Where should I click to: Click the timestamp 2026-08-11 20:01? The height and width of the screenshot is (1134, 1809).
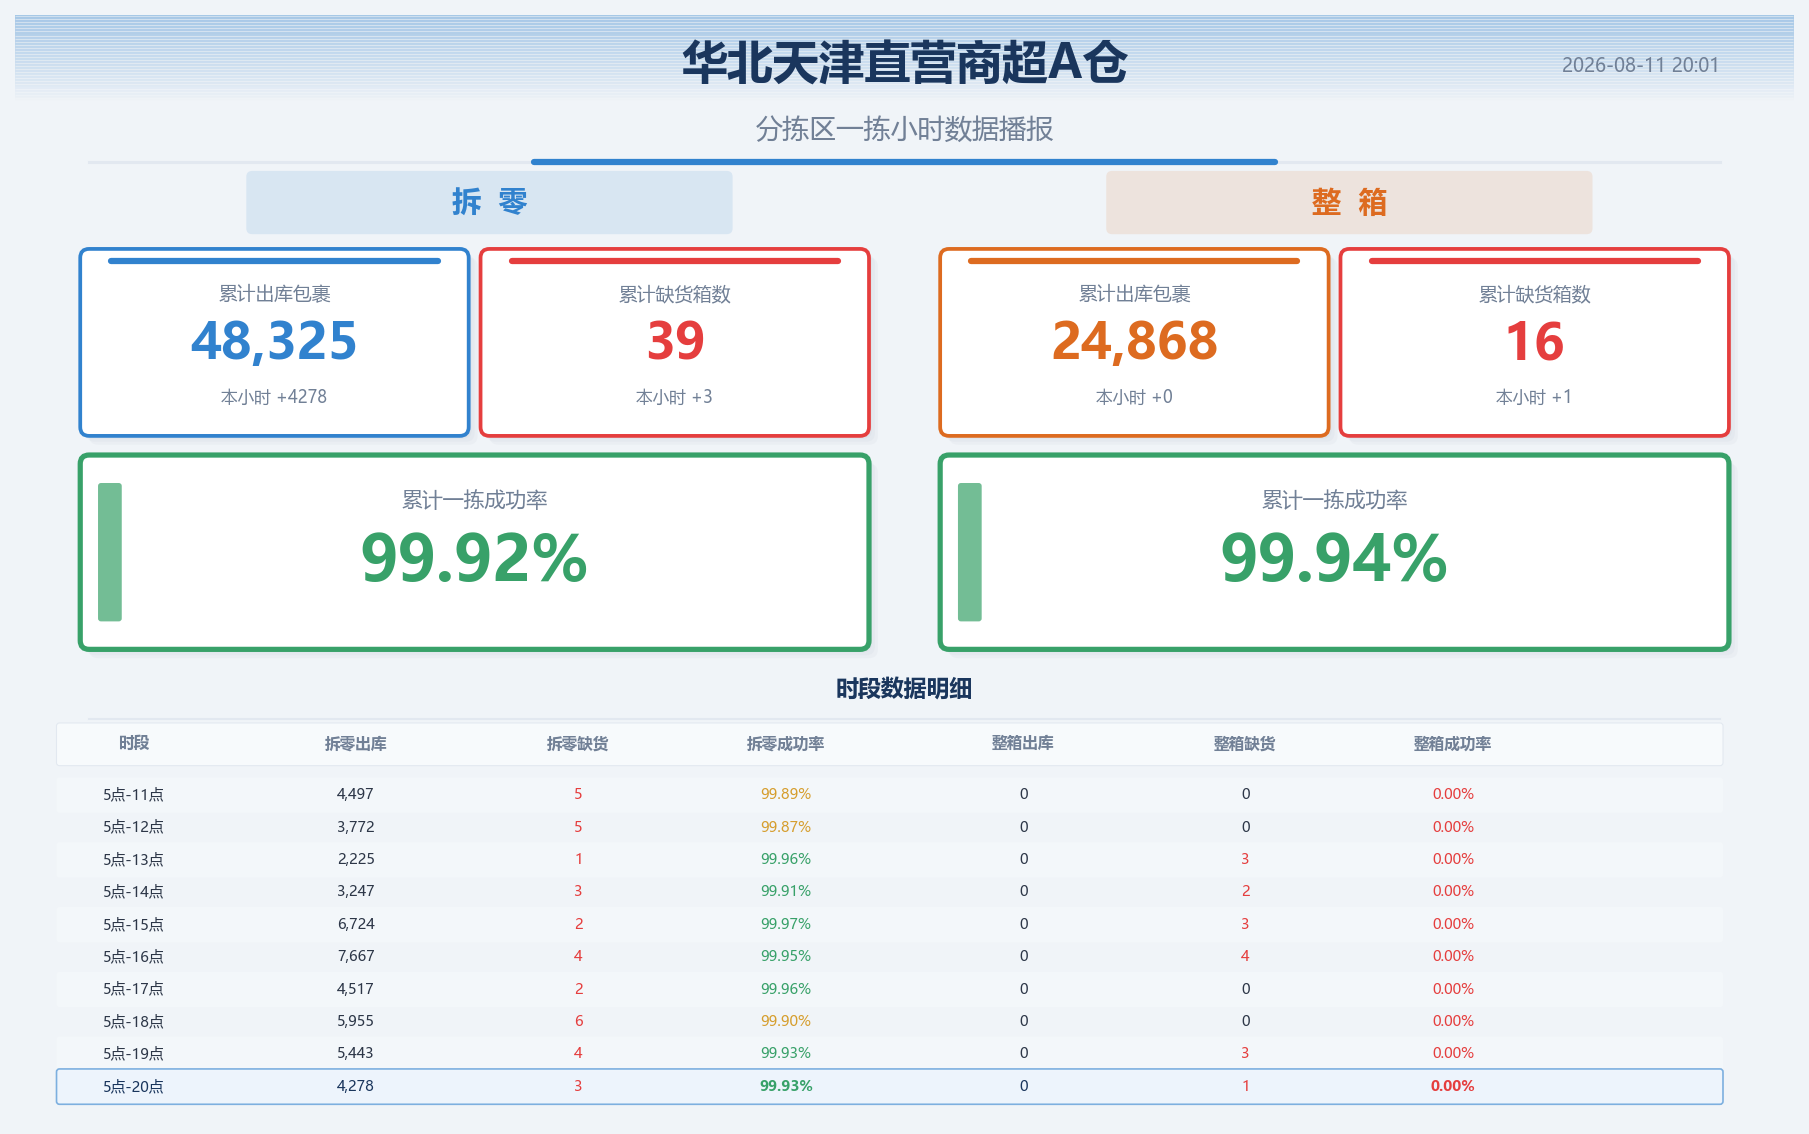1640,65
